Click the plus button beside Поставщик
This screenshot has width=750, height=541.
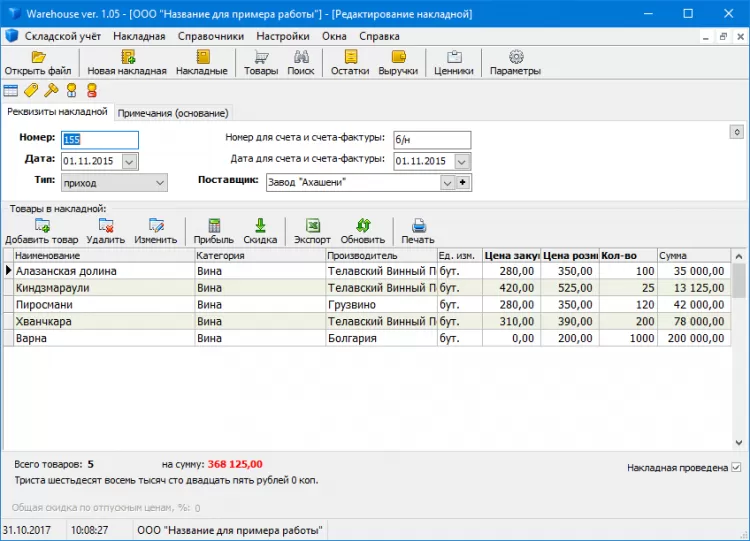point(463,183)
